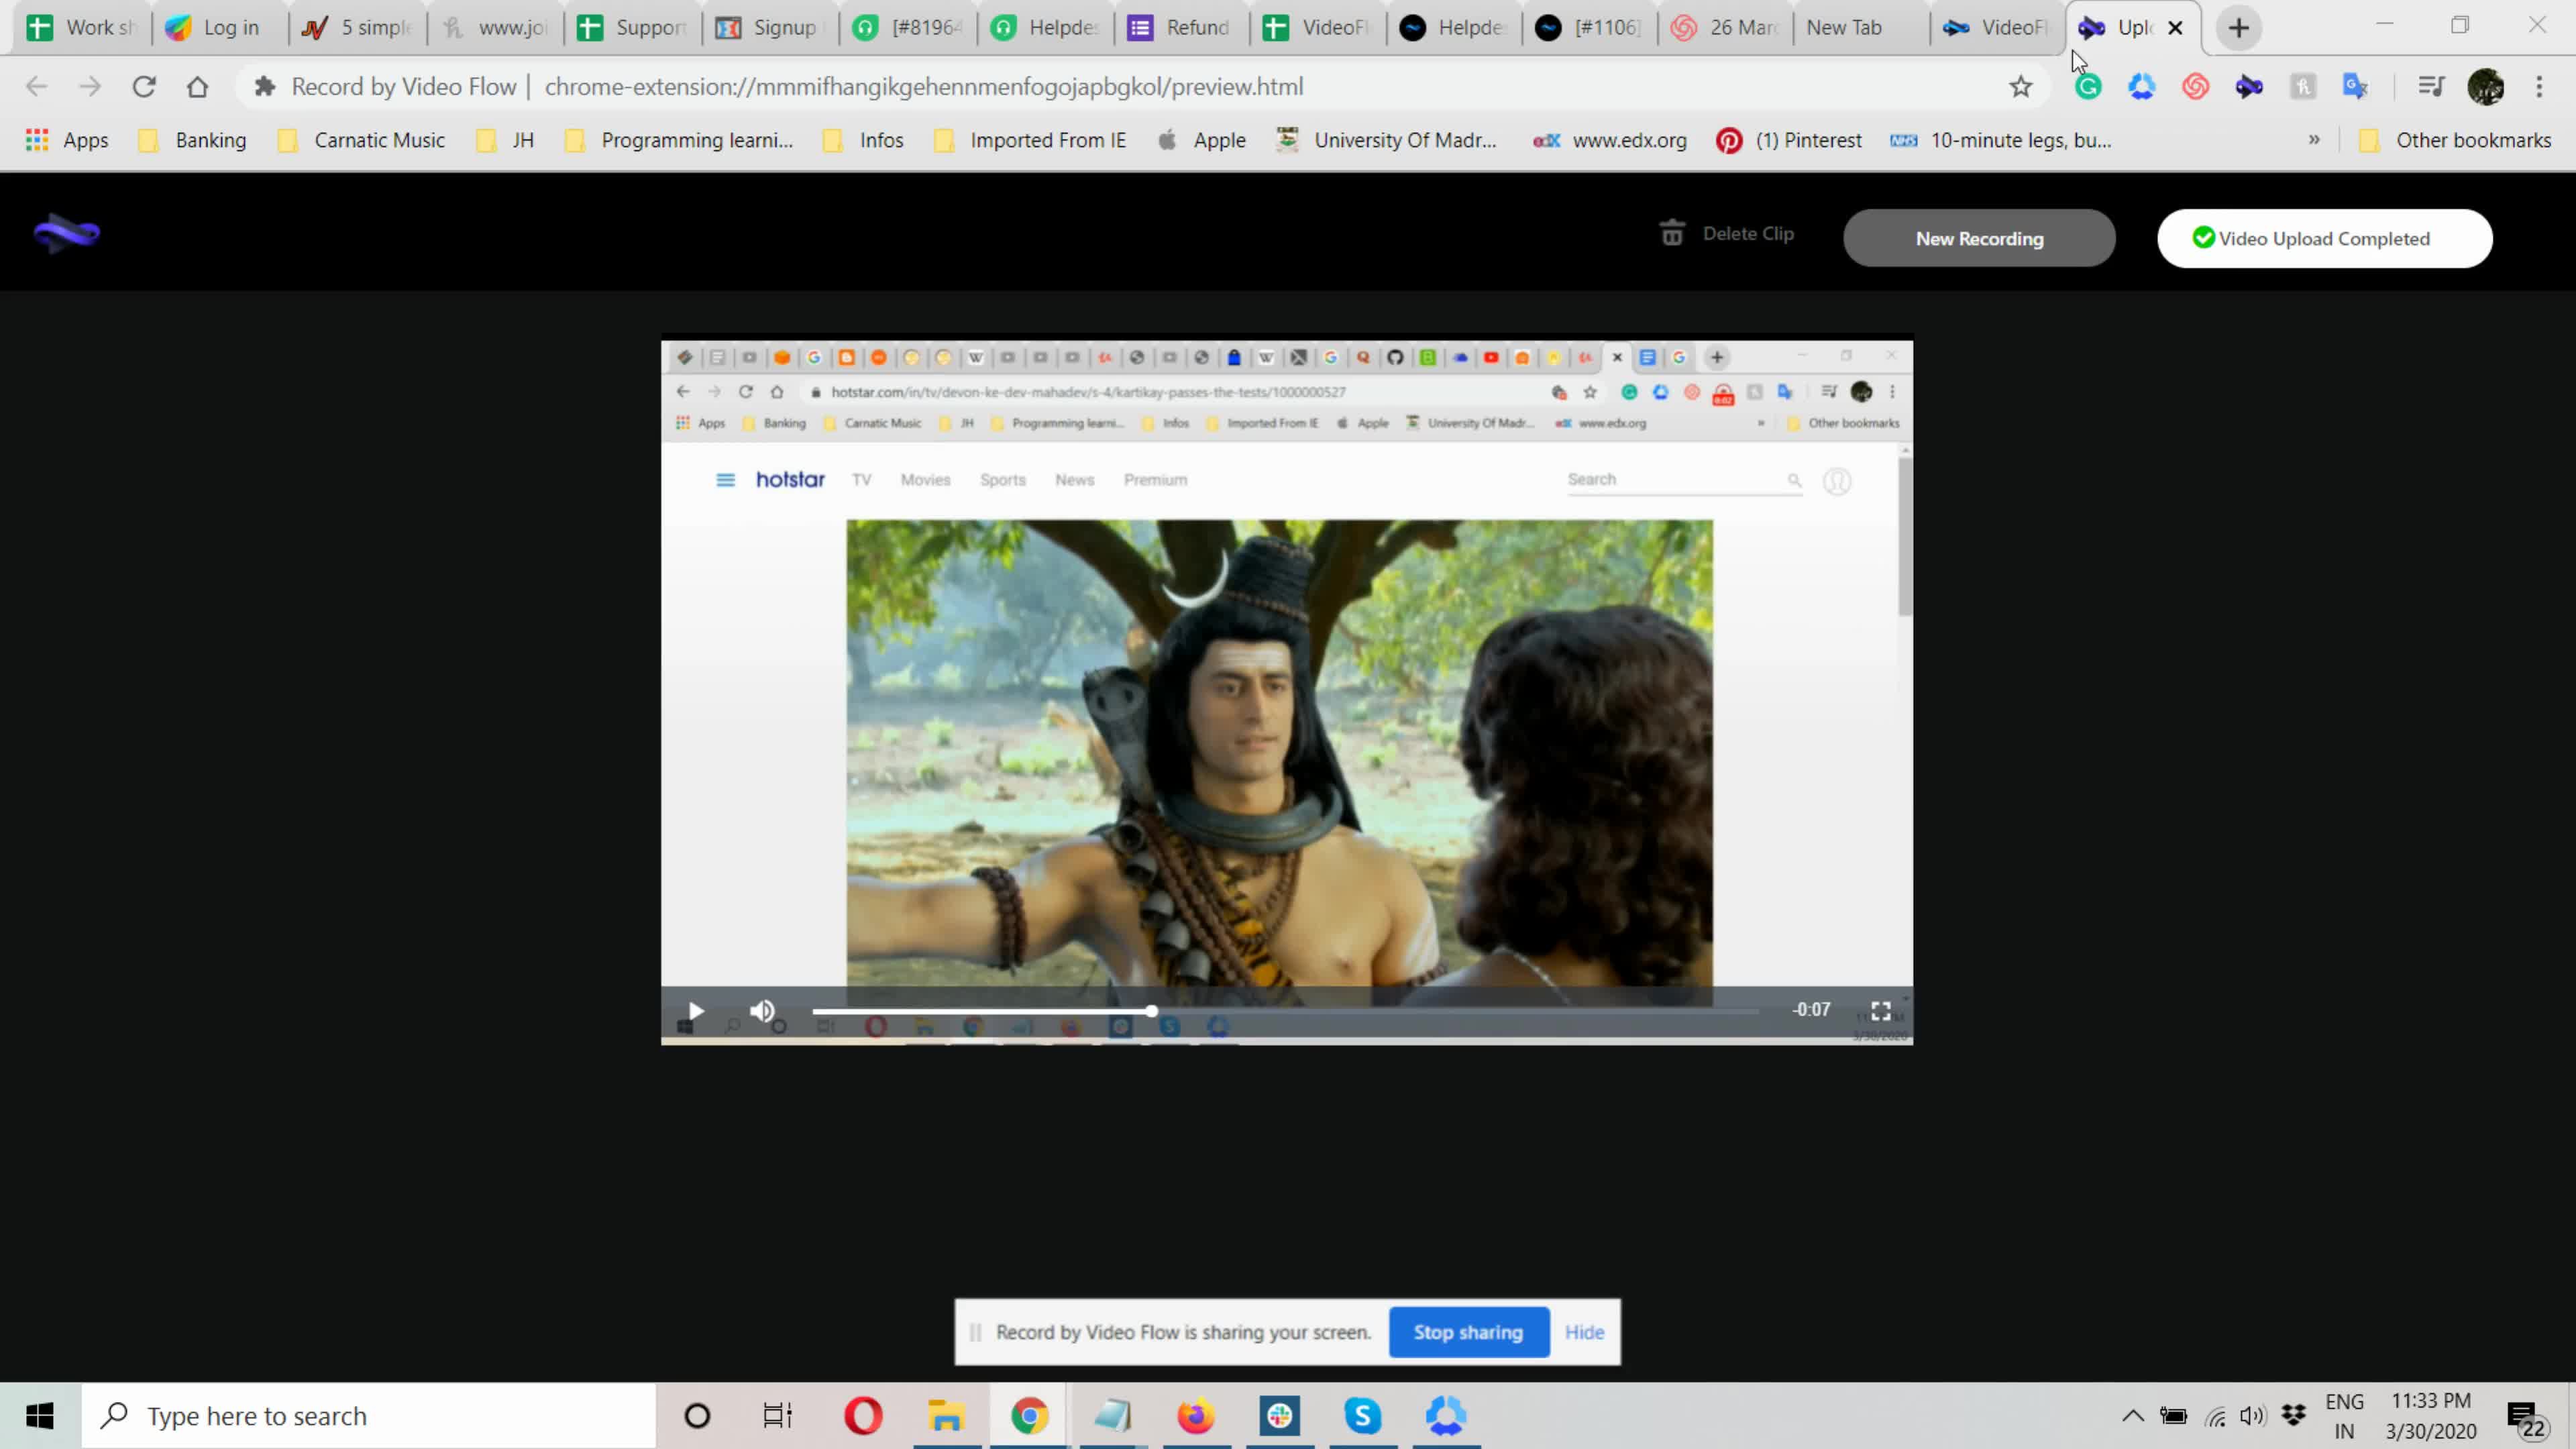Open the Apps bookmarks shortcut
Screen dimensions: 2576x1449
tap(67, 140)
